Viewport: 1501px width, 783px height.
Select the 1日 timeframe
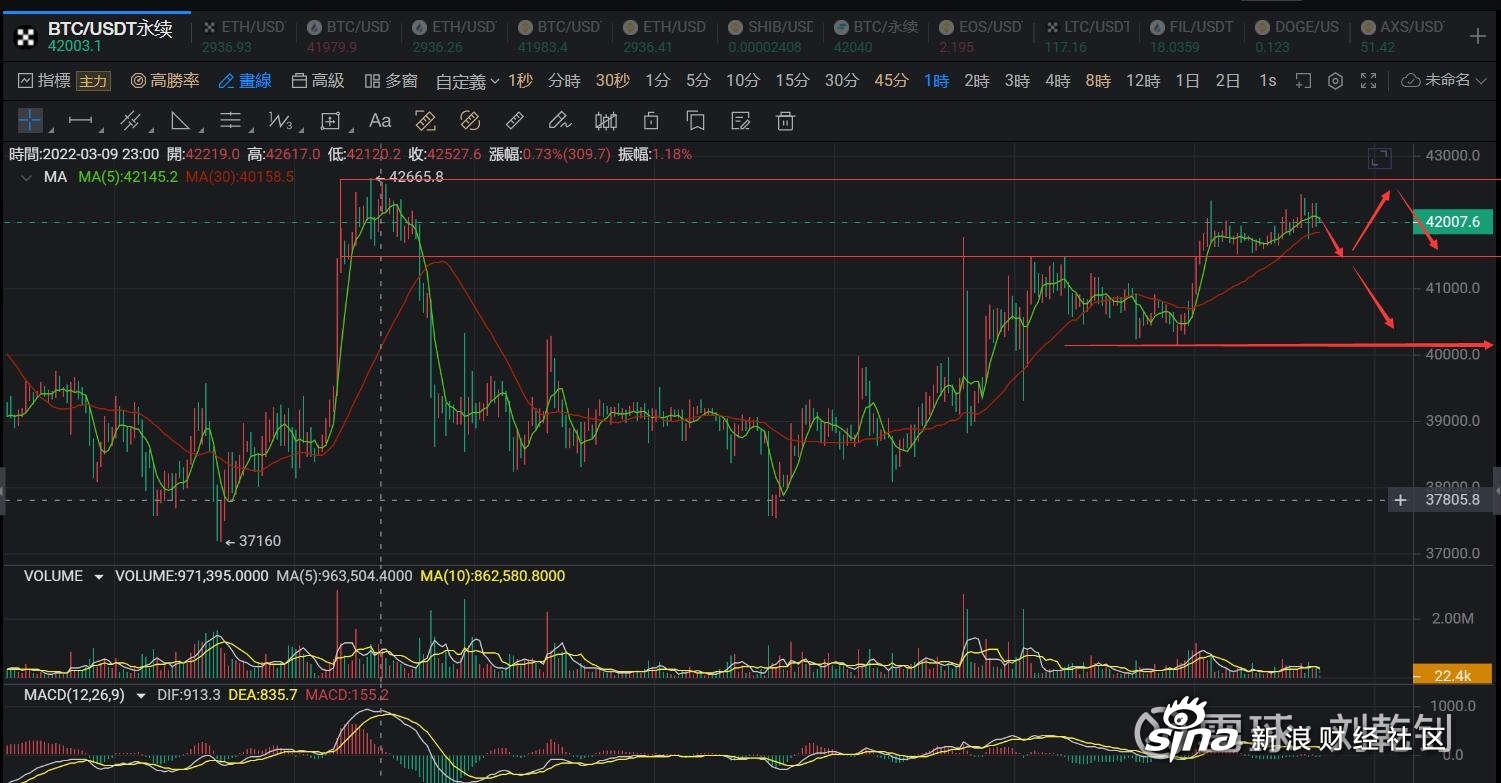tap(1187, 80)
